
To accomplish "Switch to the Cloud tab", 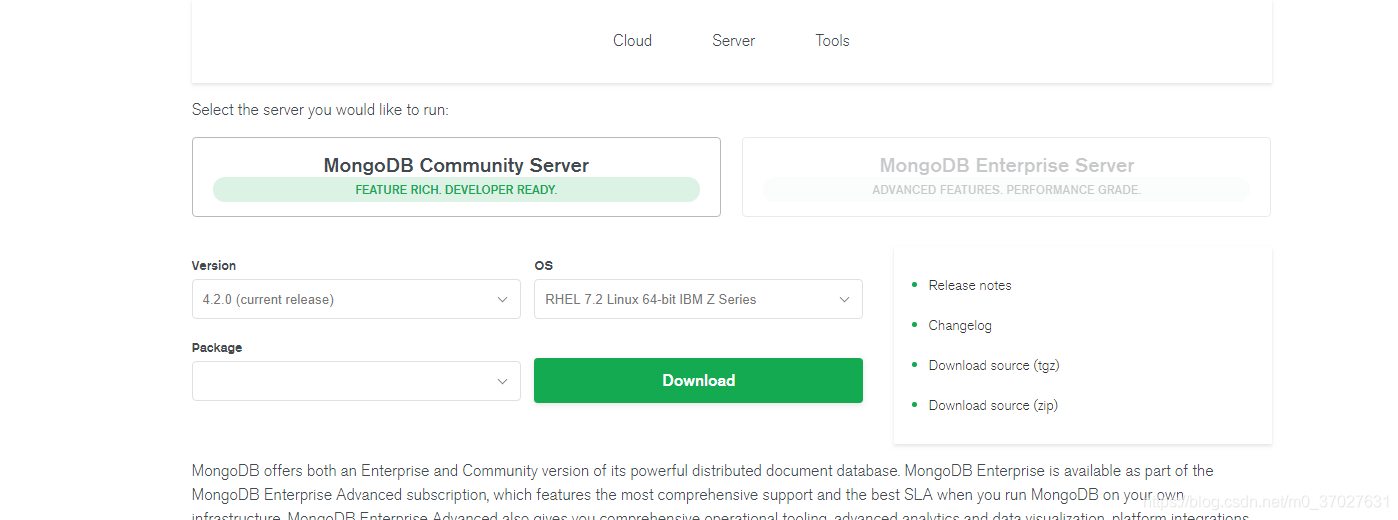I will (632, 41).
